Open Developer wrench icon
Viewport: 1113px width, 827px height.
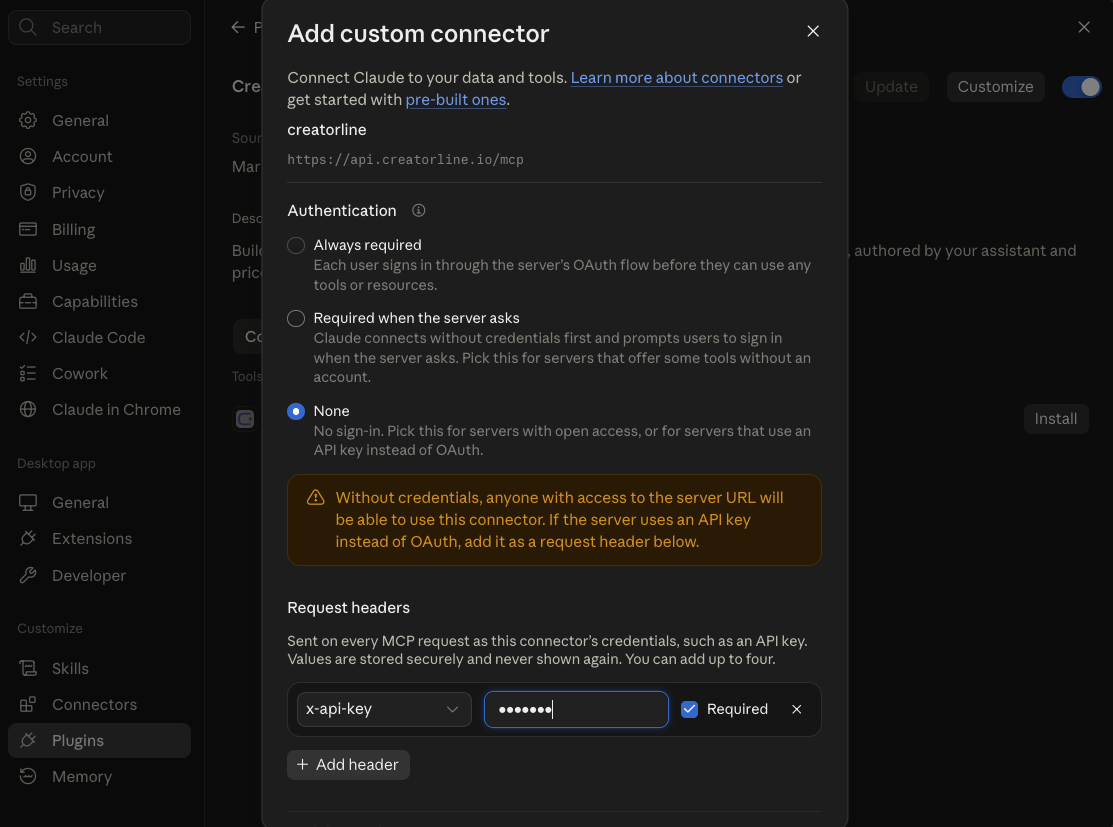click(28, 575)
